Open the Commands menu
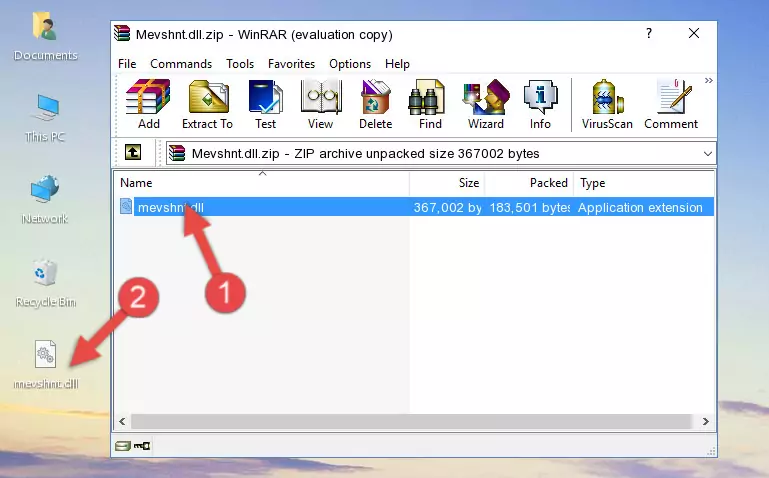 (181, 64)
